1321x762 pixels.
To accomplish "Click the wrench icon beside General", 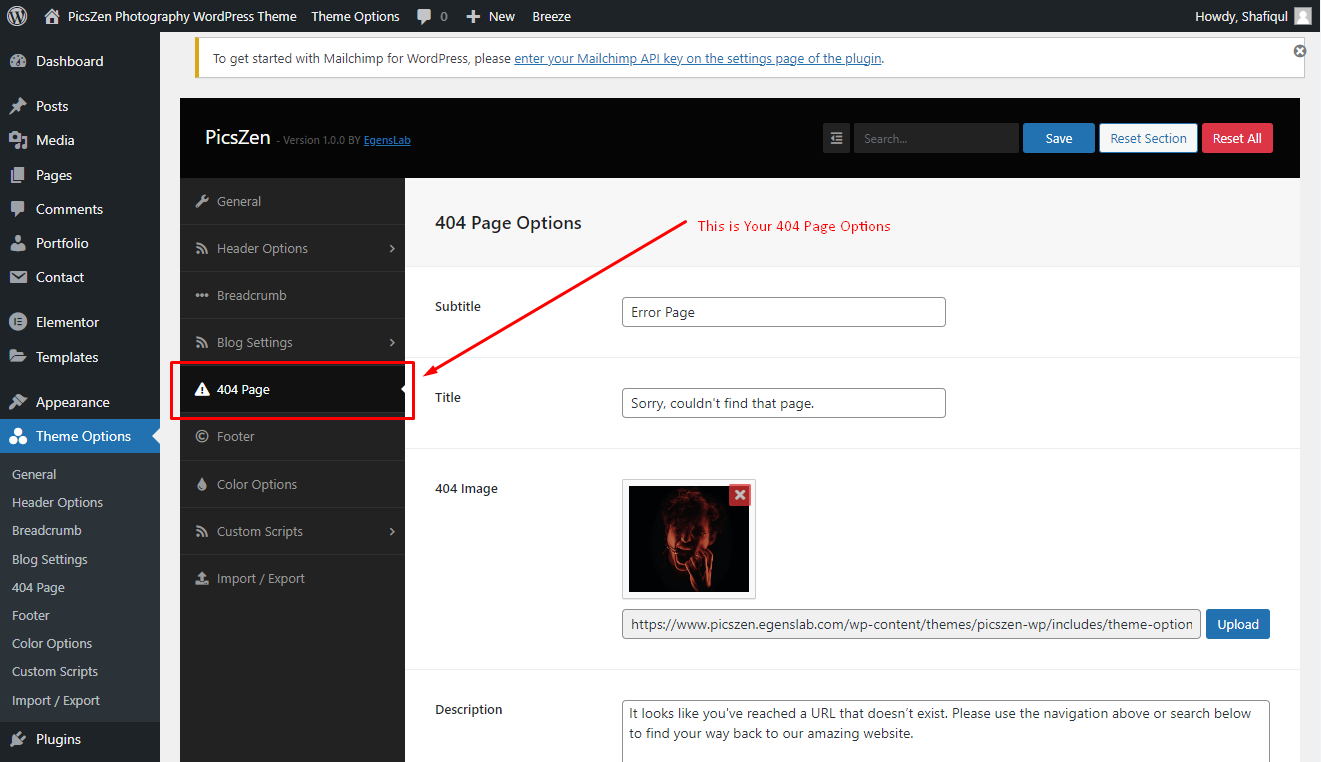I will tap(202, 201).
